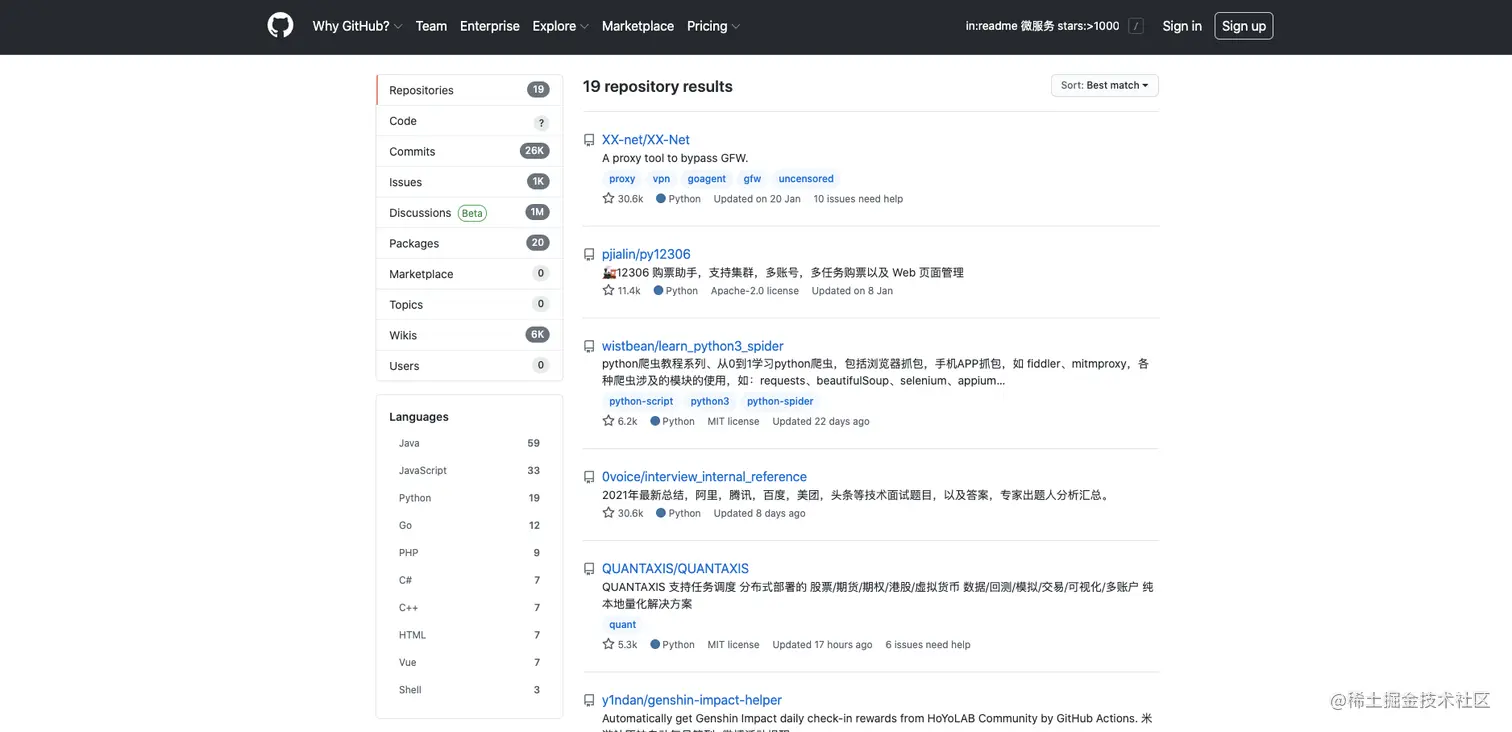1512x732 pixels.
Task: Open the QUANTAXIS/QUANTAXIS repository
Action: click(675, 569)
